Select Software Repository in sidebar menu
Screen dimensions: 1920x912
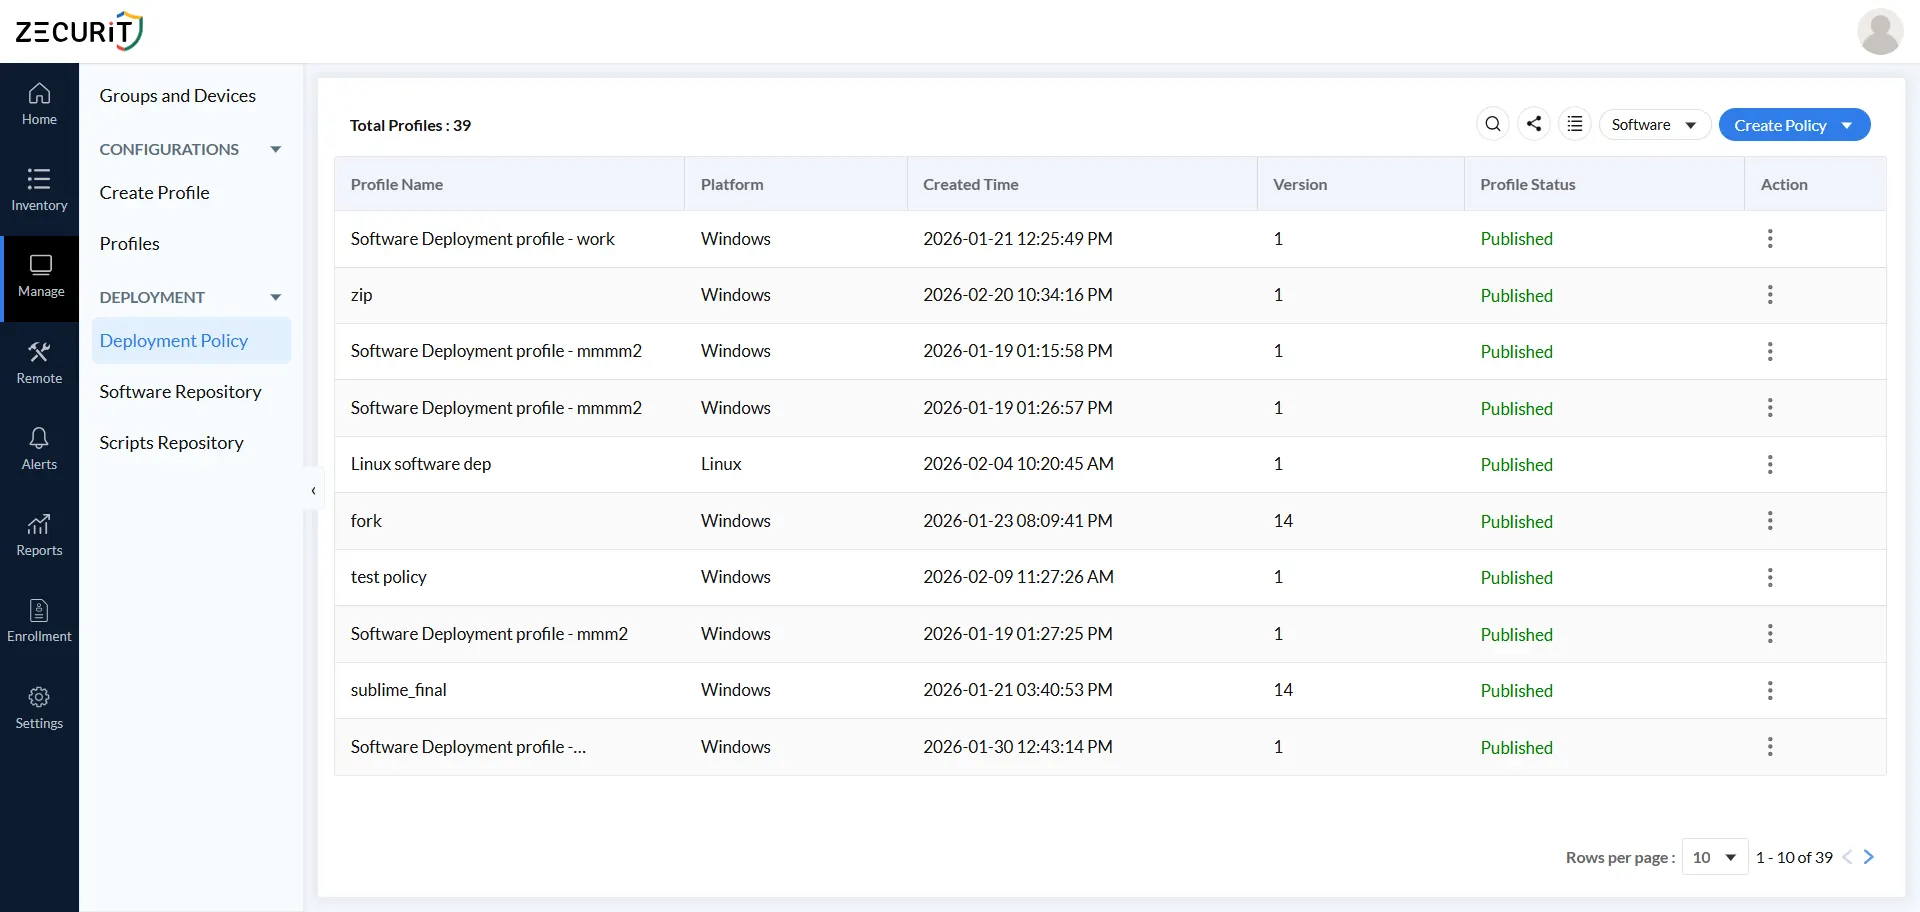(x=180, y=391)
